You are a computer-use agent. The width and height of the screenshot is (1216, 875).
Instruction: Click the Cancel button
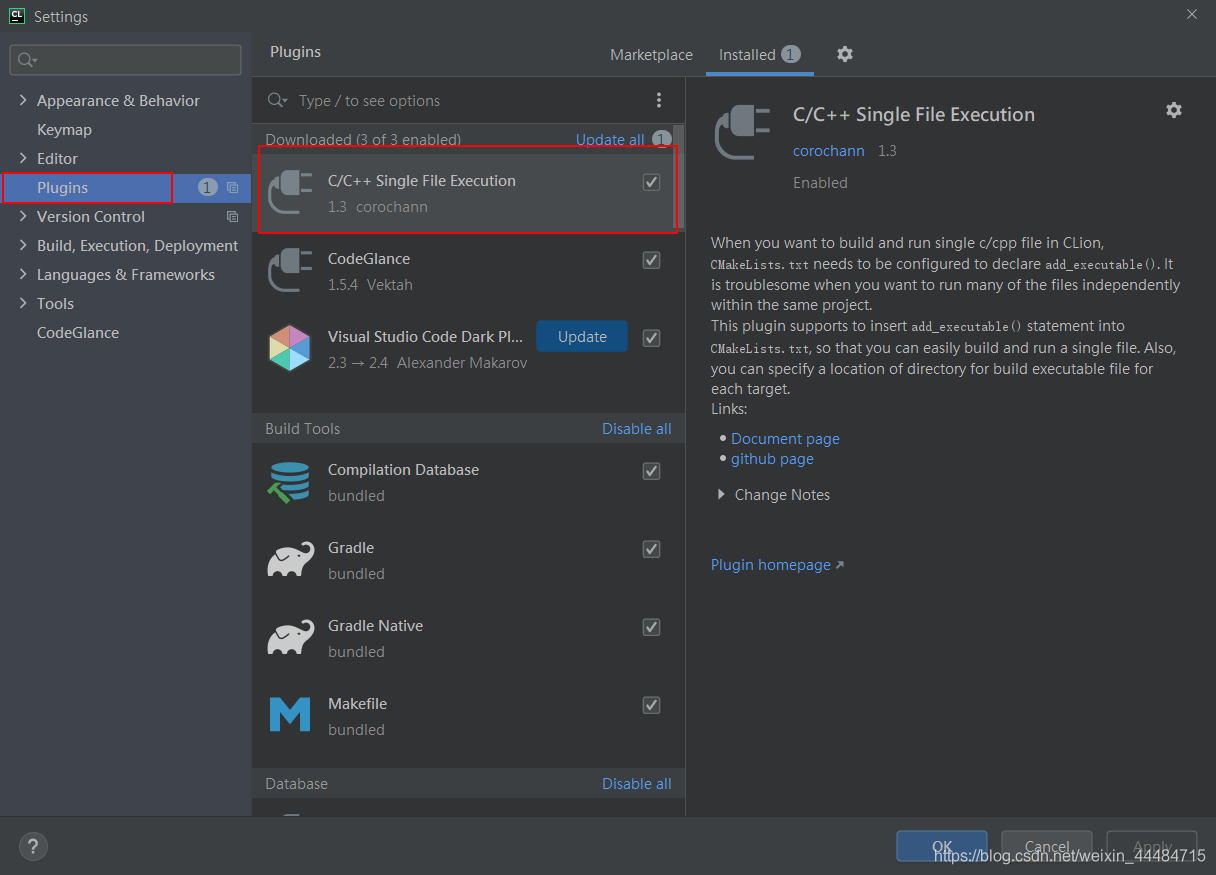(x=1046, y=846)
